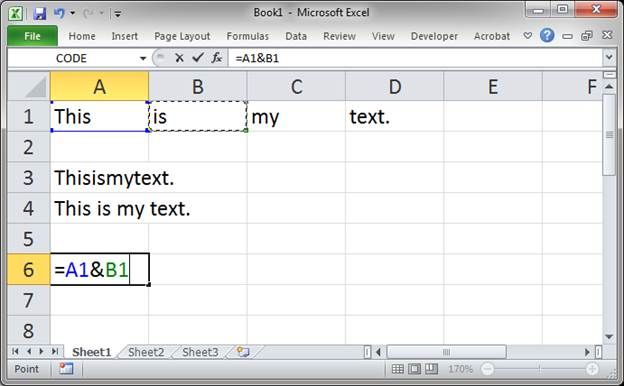Click cell D1 containing "text."

point(395,116)
